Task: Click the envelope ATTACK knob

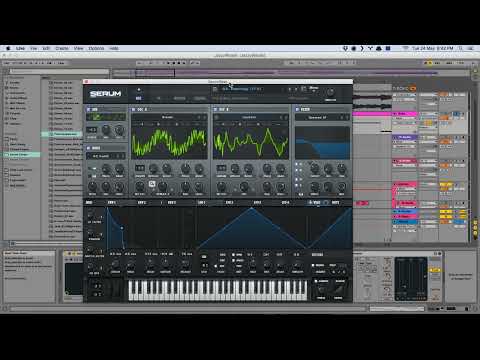Action: (x=115, y=265)
